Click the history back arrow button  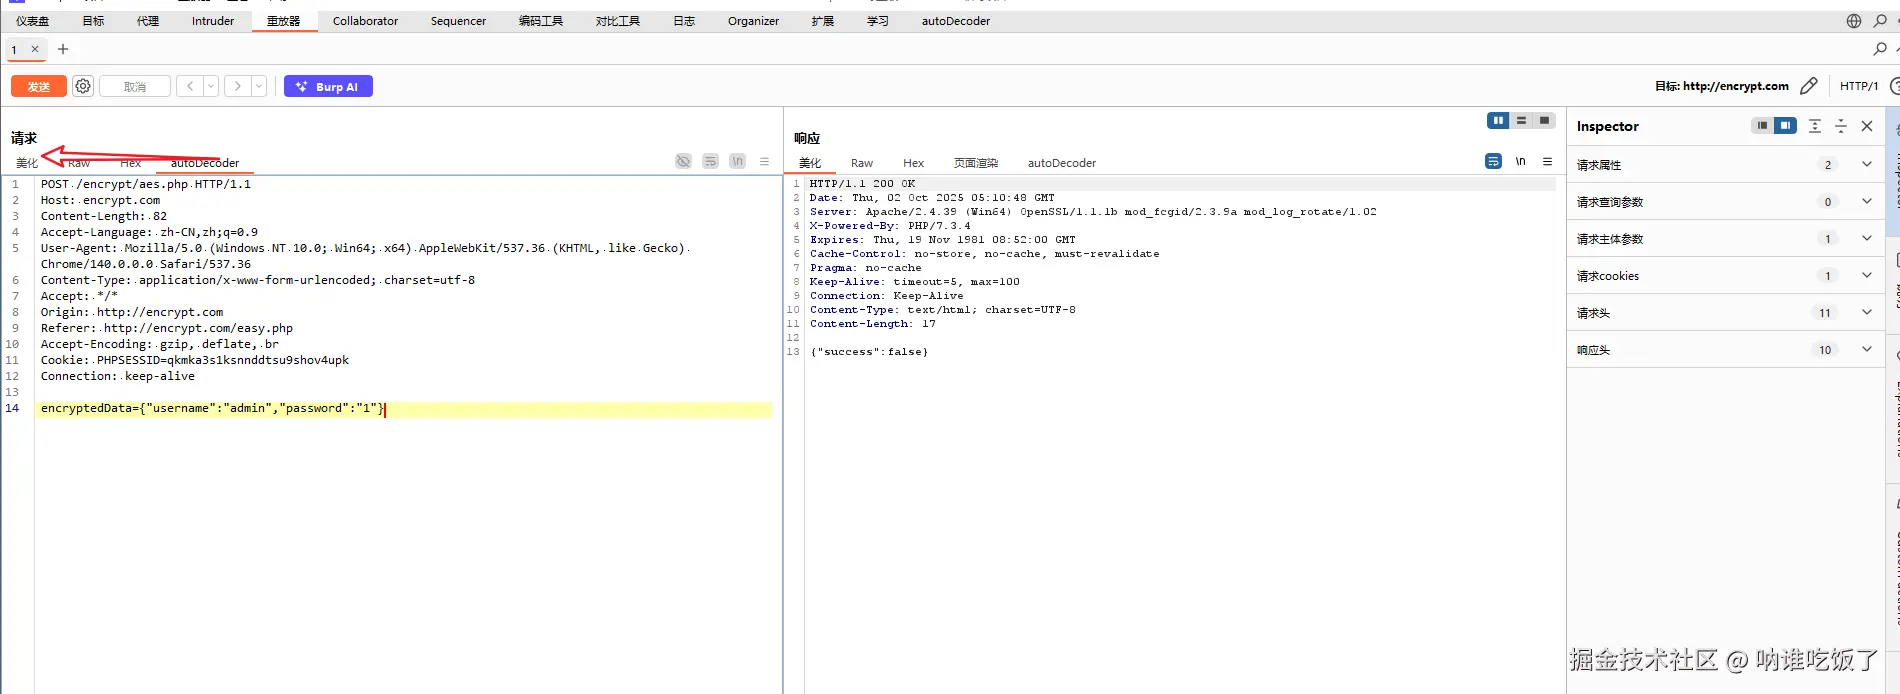tap(190, 86)
